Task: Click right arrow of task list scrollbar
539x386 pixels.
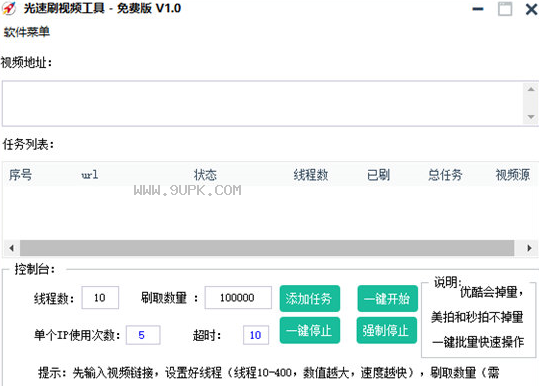Action: (x=529, y=248)
